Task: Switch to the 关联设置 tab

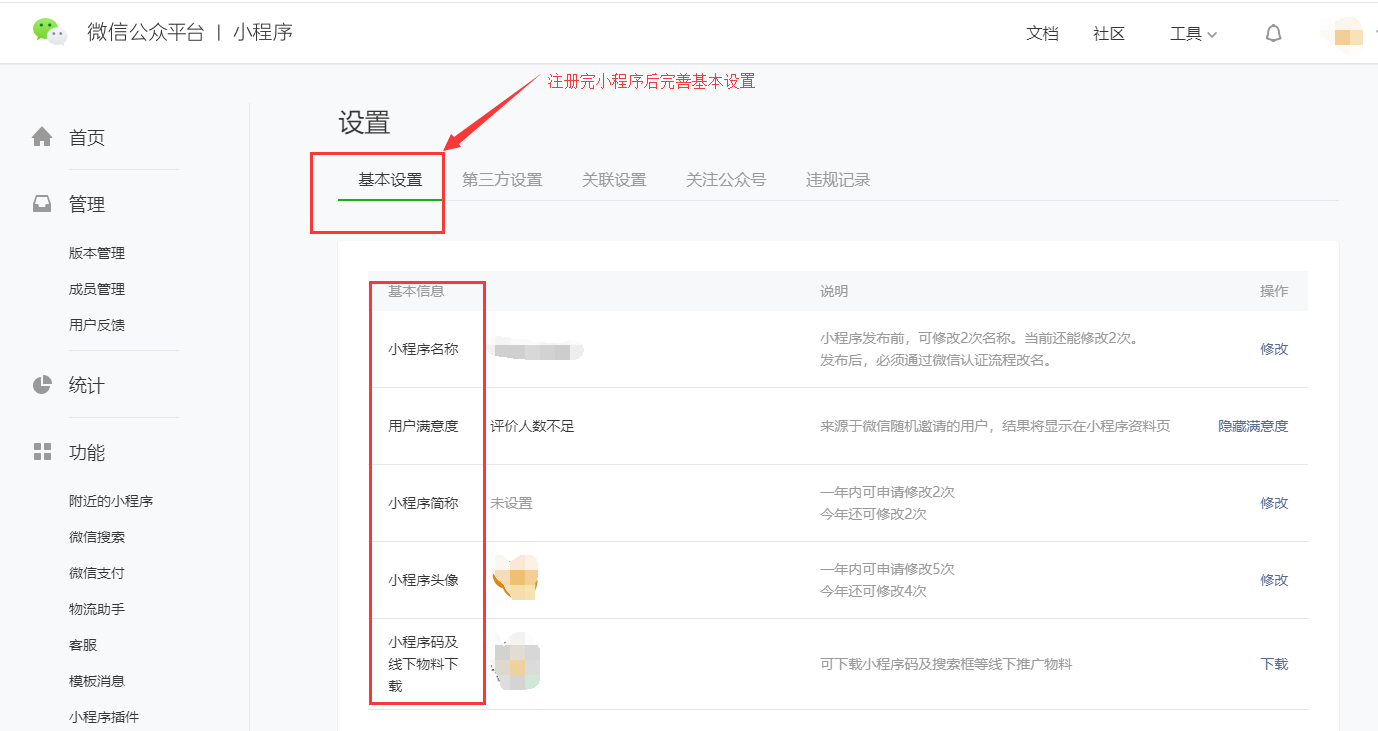Action: 613,179
